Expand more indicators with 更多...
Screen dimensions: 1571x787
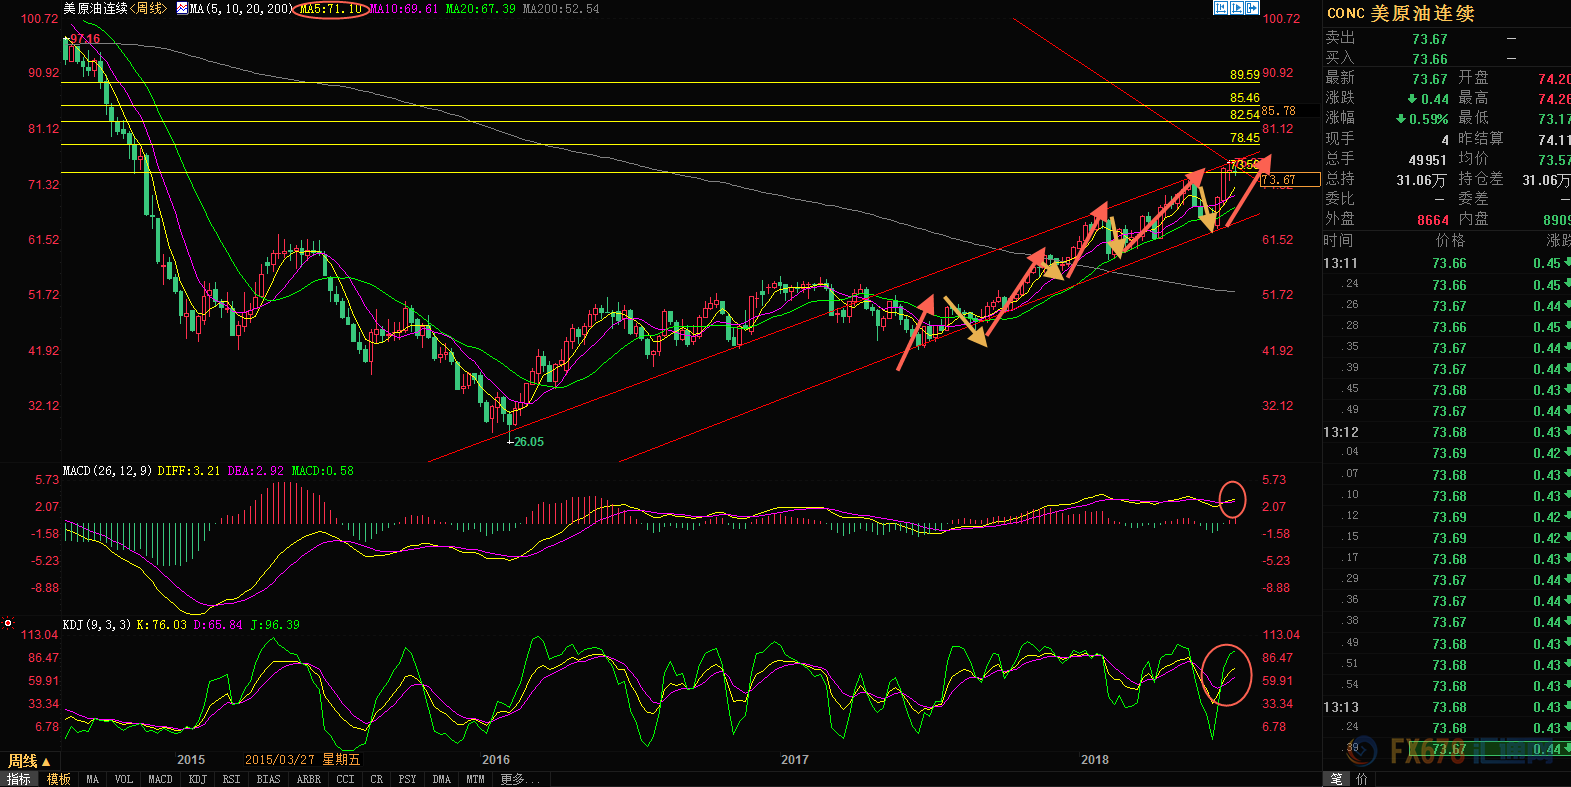click(x=517, y=779)
